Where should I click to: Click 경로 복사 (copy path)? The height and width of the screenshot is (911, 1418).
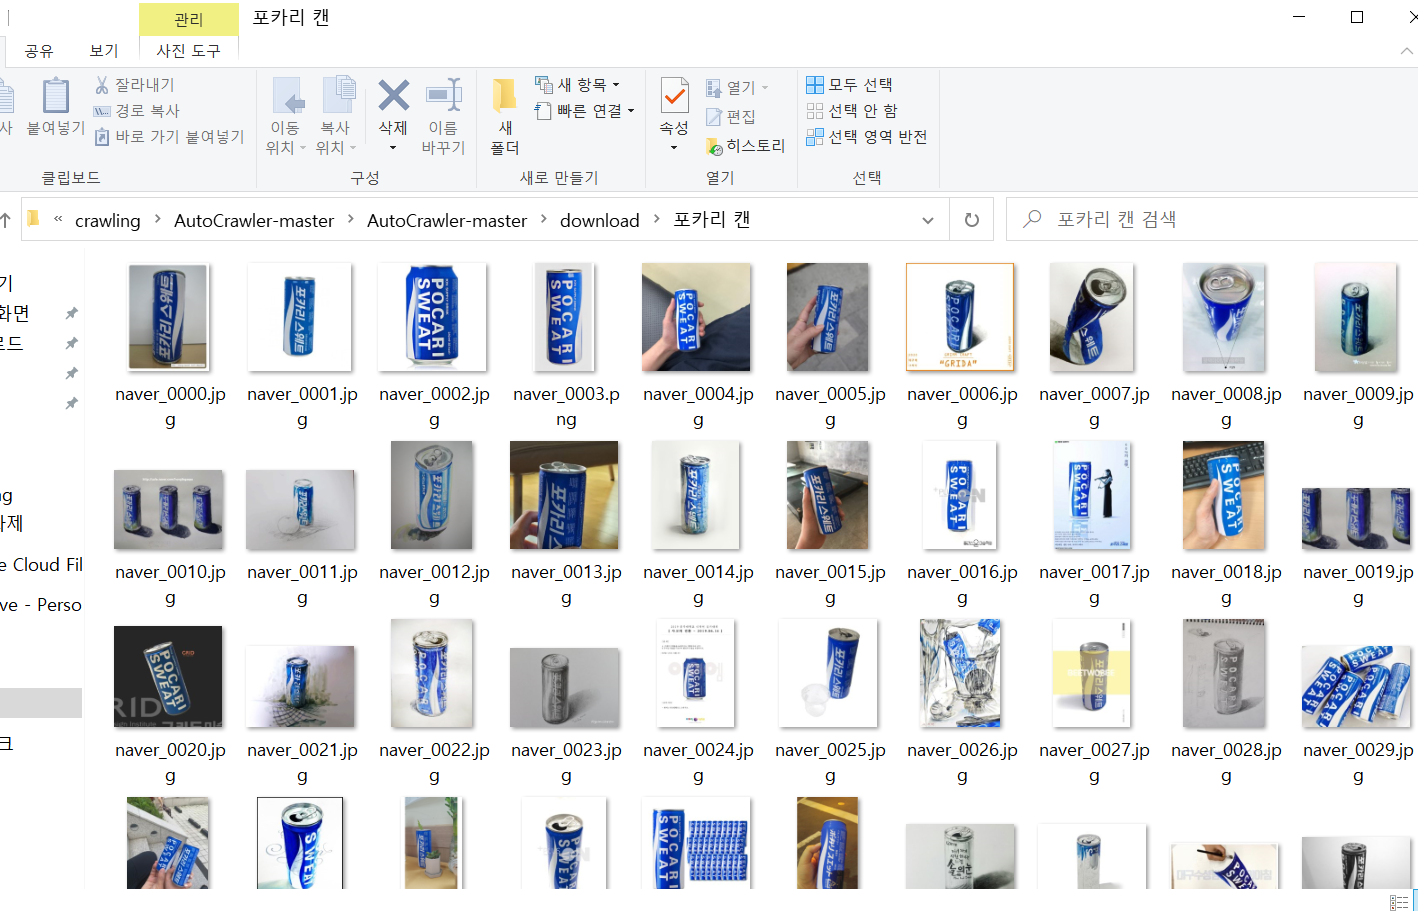coord(136,111)
